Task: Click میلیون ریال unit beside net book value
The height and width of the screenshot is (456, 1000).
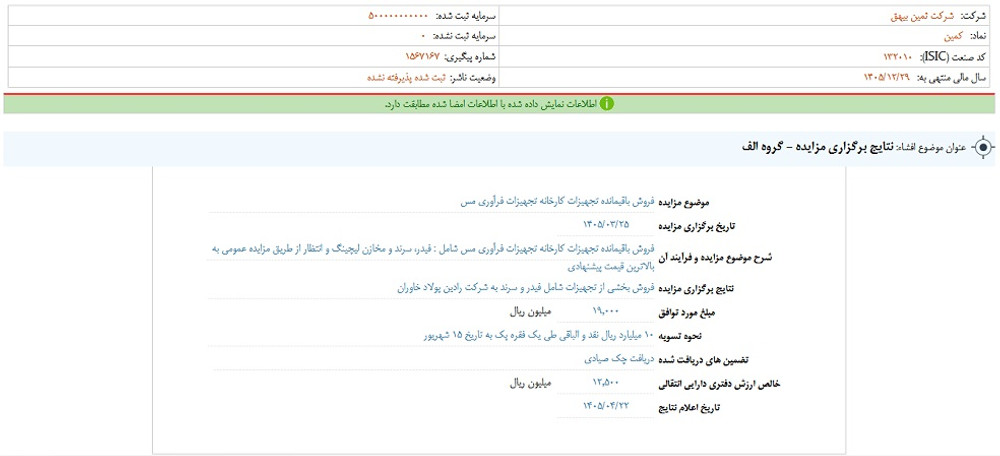Action: (x=529, y=383)
